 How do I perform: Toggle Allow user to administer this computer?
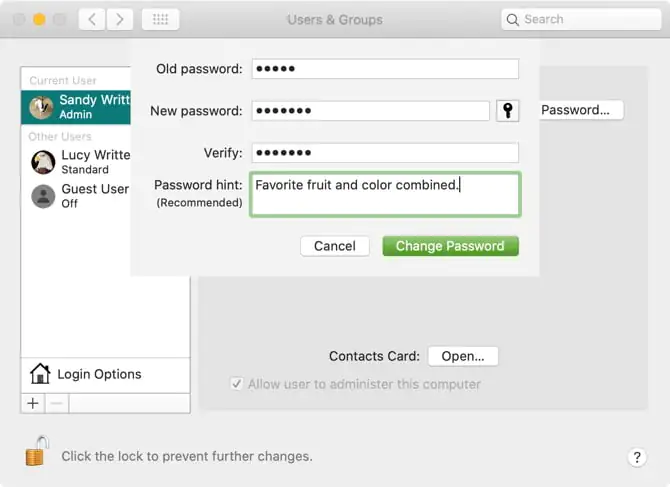(237, 384)
